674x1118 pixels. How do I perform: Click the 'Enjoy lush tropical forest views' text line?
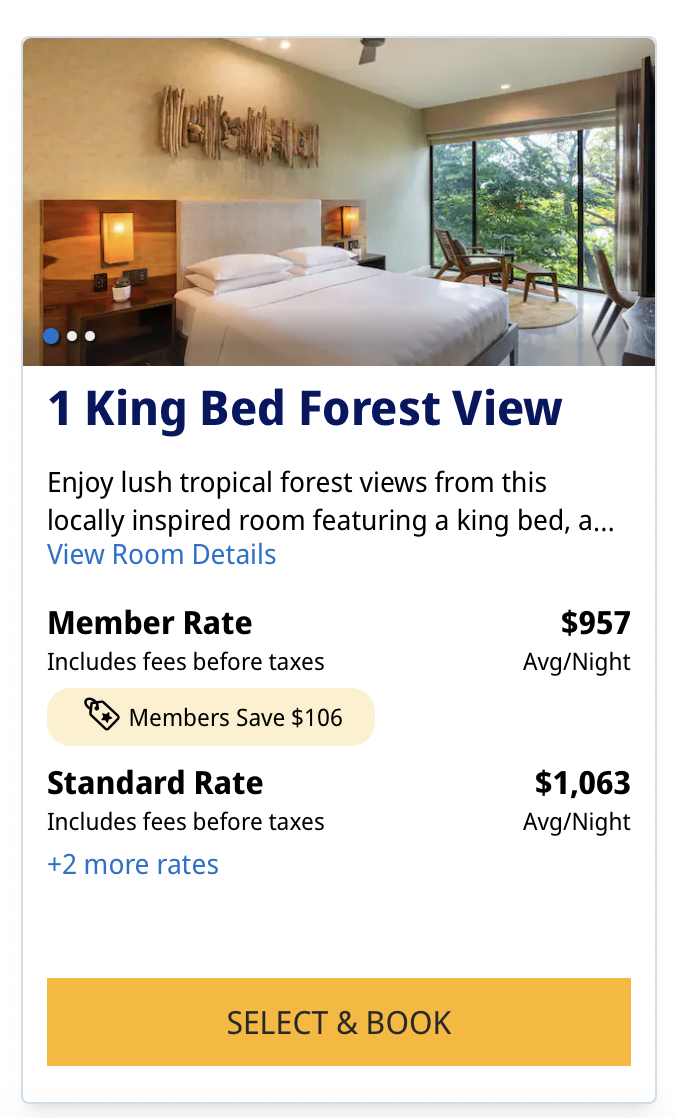click(297, 483)
